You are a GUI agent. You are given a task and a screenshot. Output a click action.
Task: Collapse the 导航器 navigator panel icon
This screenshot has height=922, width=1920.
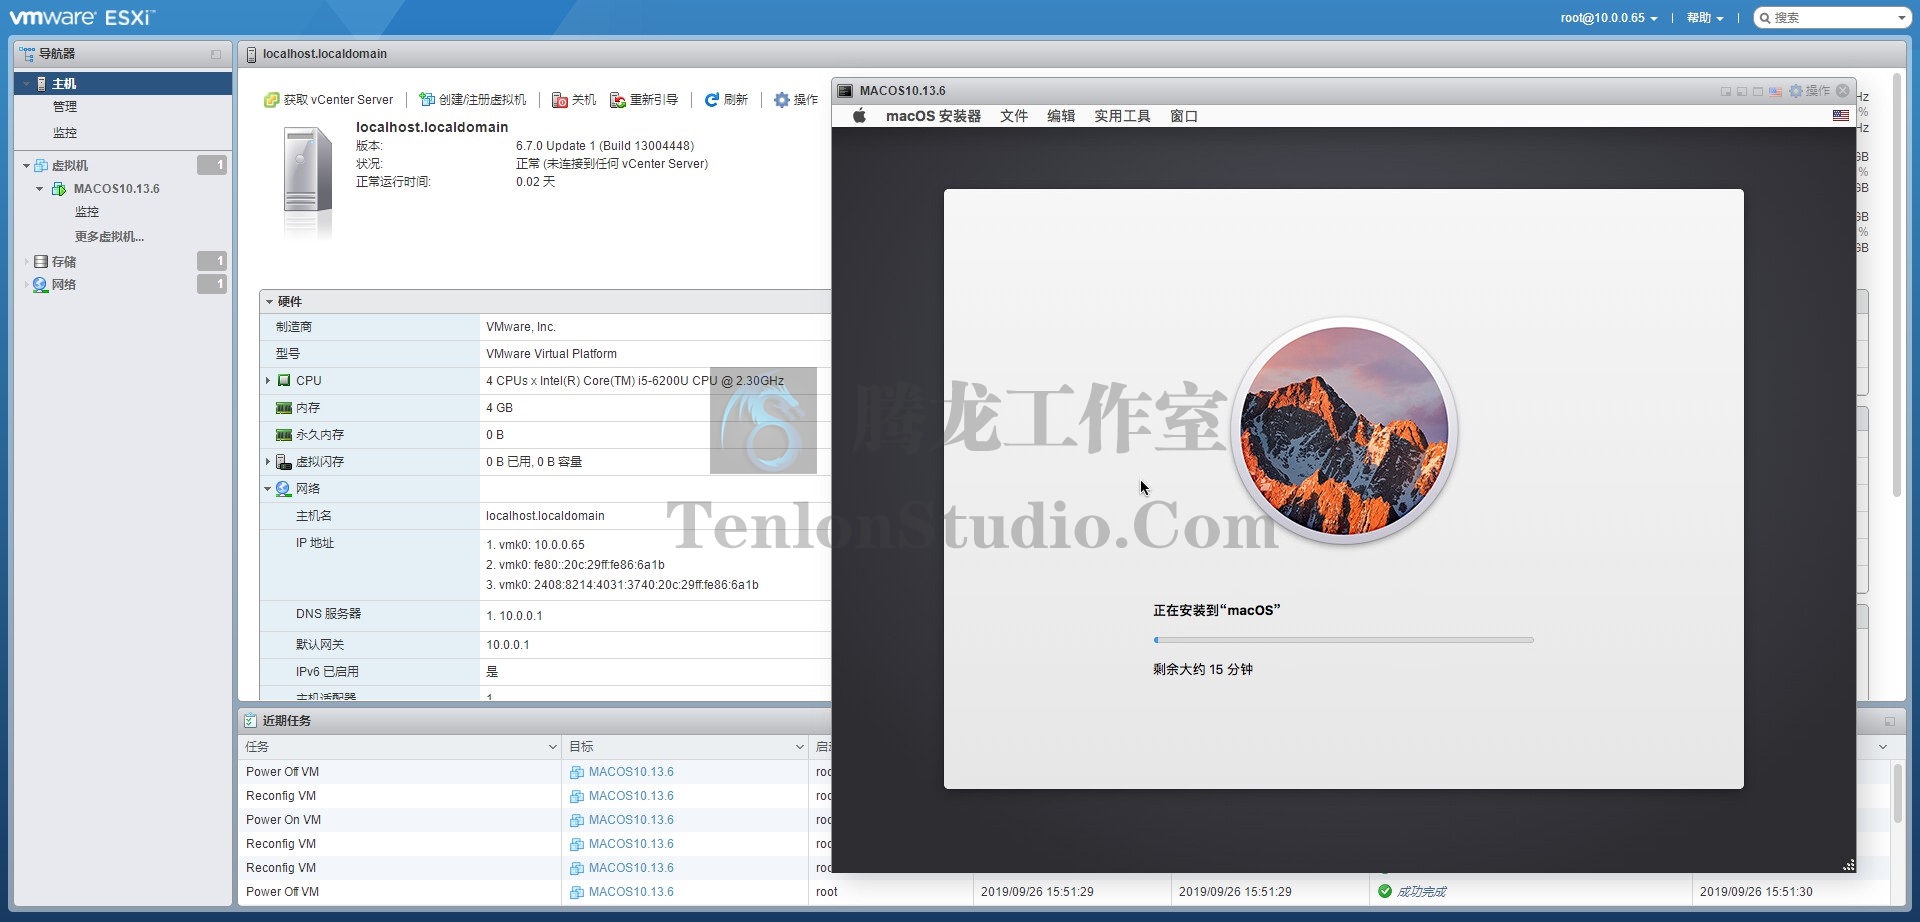pyautogui.click(x=216, y=54)
